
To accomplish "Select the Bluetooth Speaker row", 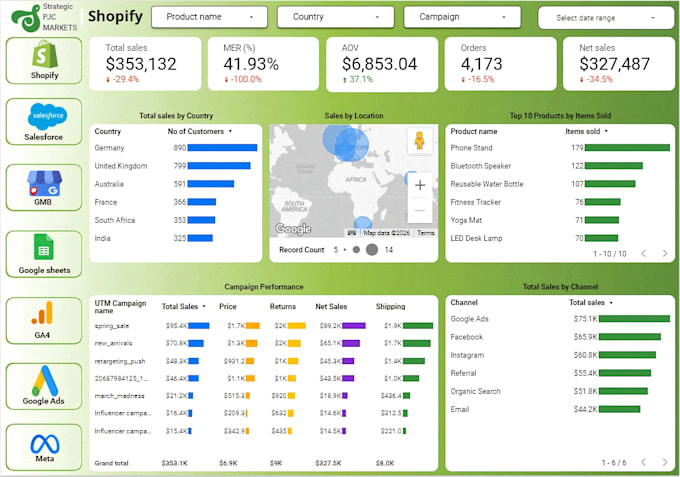I will (x=560, y=166).
